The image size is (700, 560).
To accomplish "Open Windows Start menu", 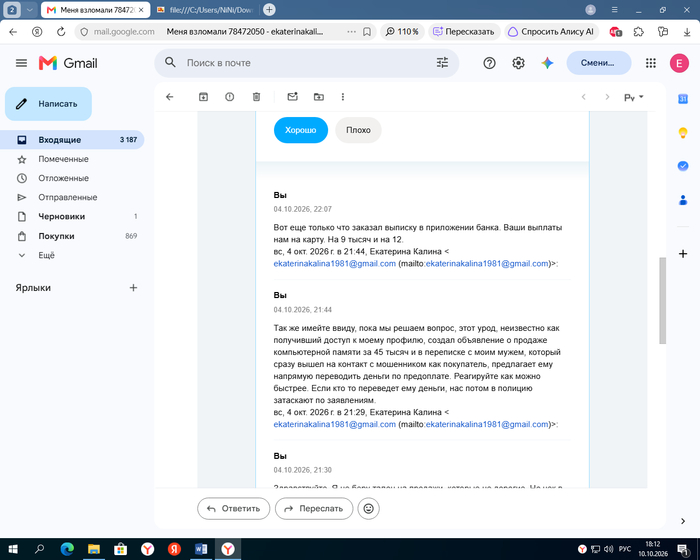I will 12,549.
